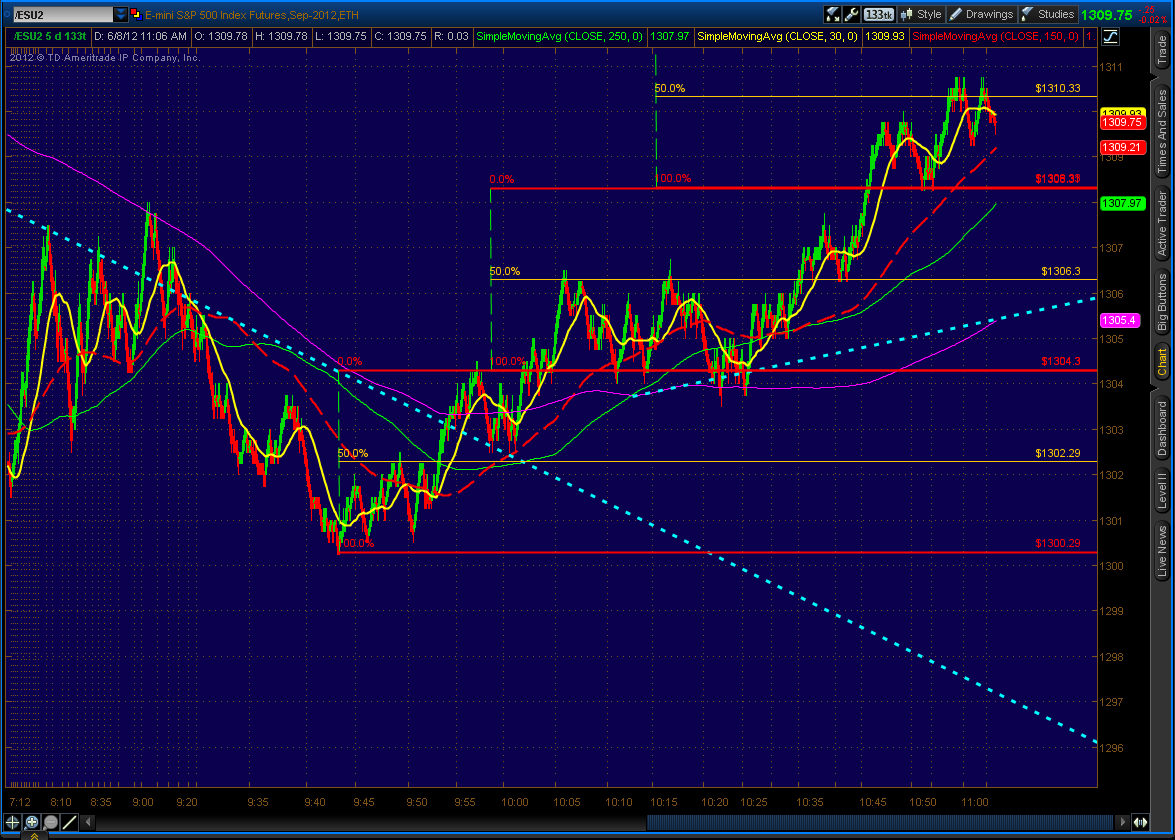Image resolution: width=1175 pixels, height=840 pixels.
Task: Click the scroll right arrow on the time scrollbar
Action: (x=1122, y=822)
